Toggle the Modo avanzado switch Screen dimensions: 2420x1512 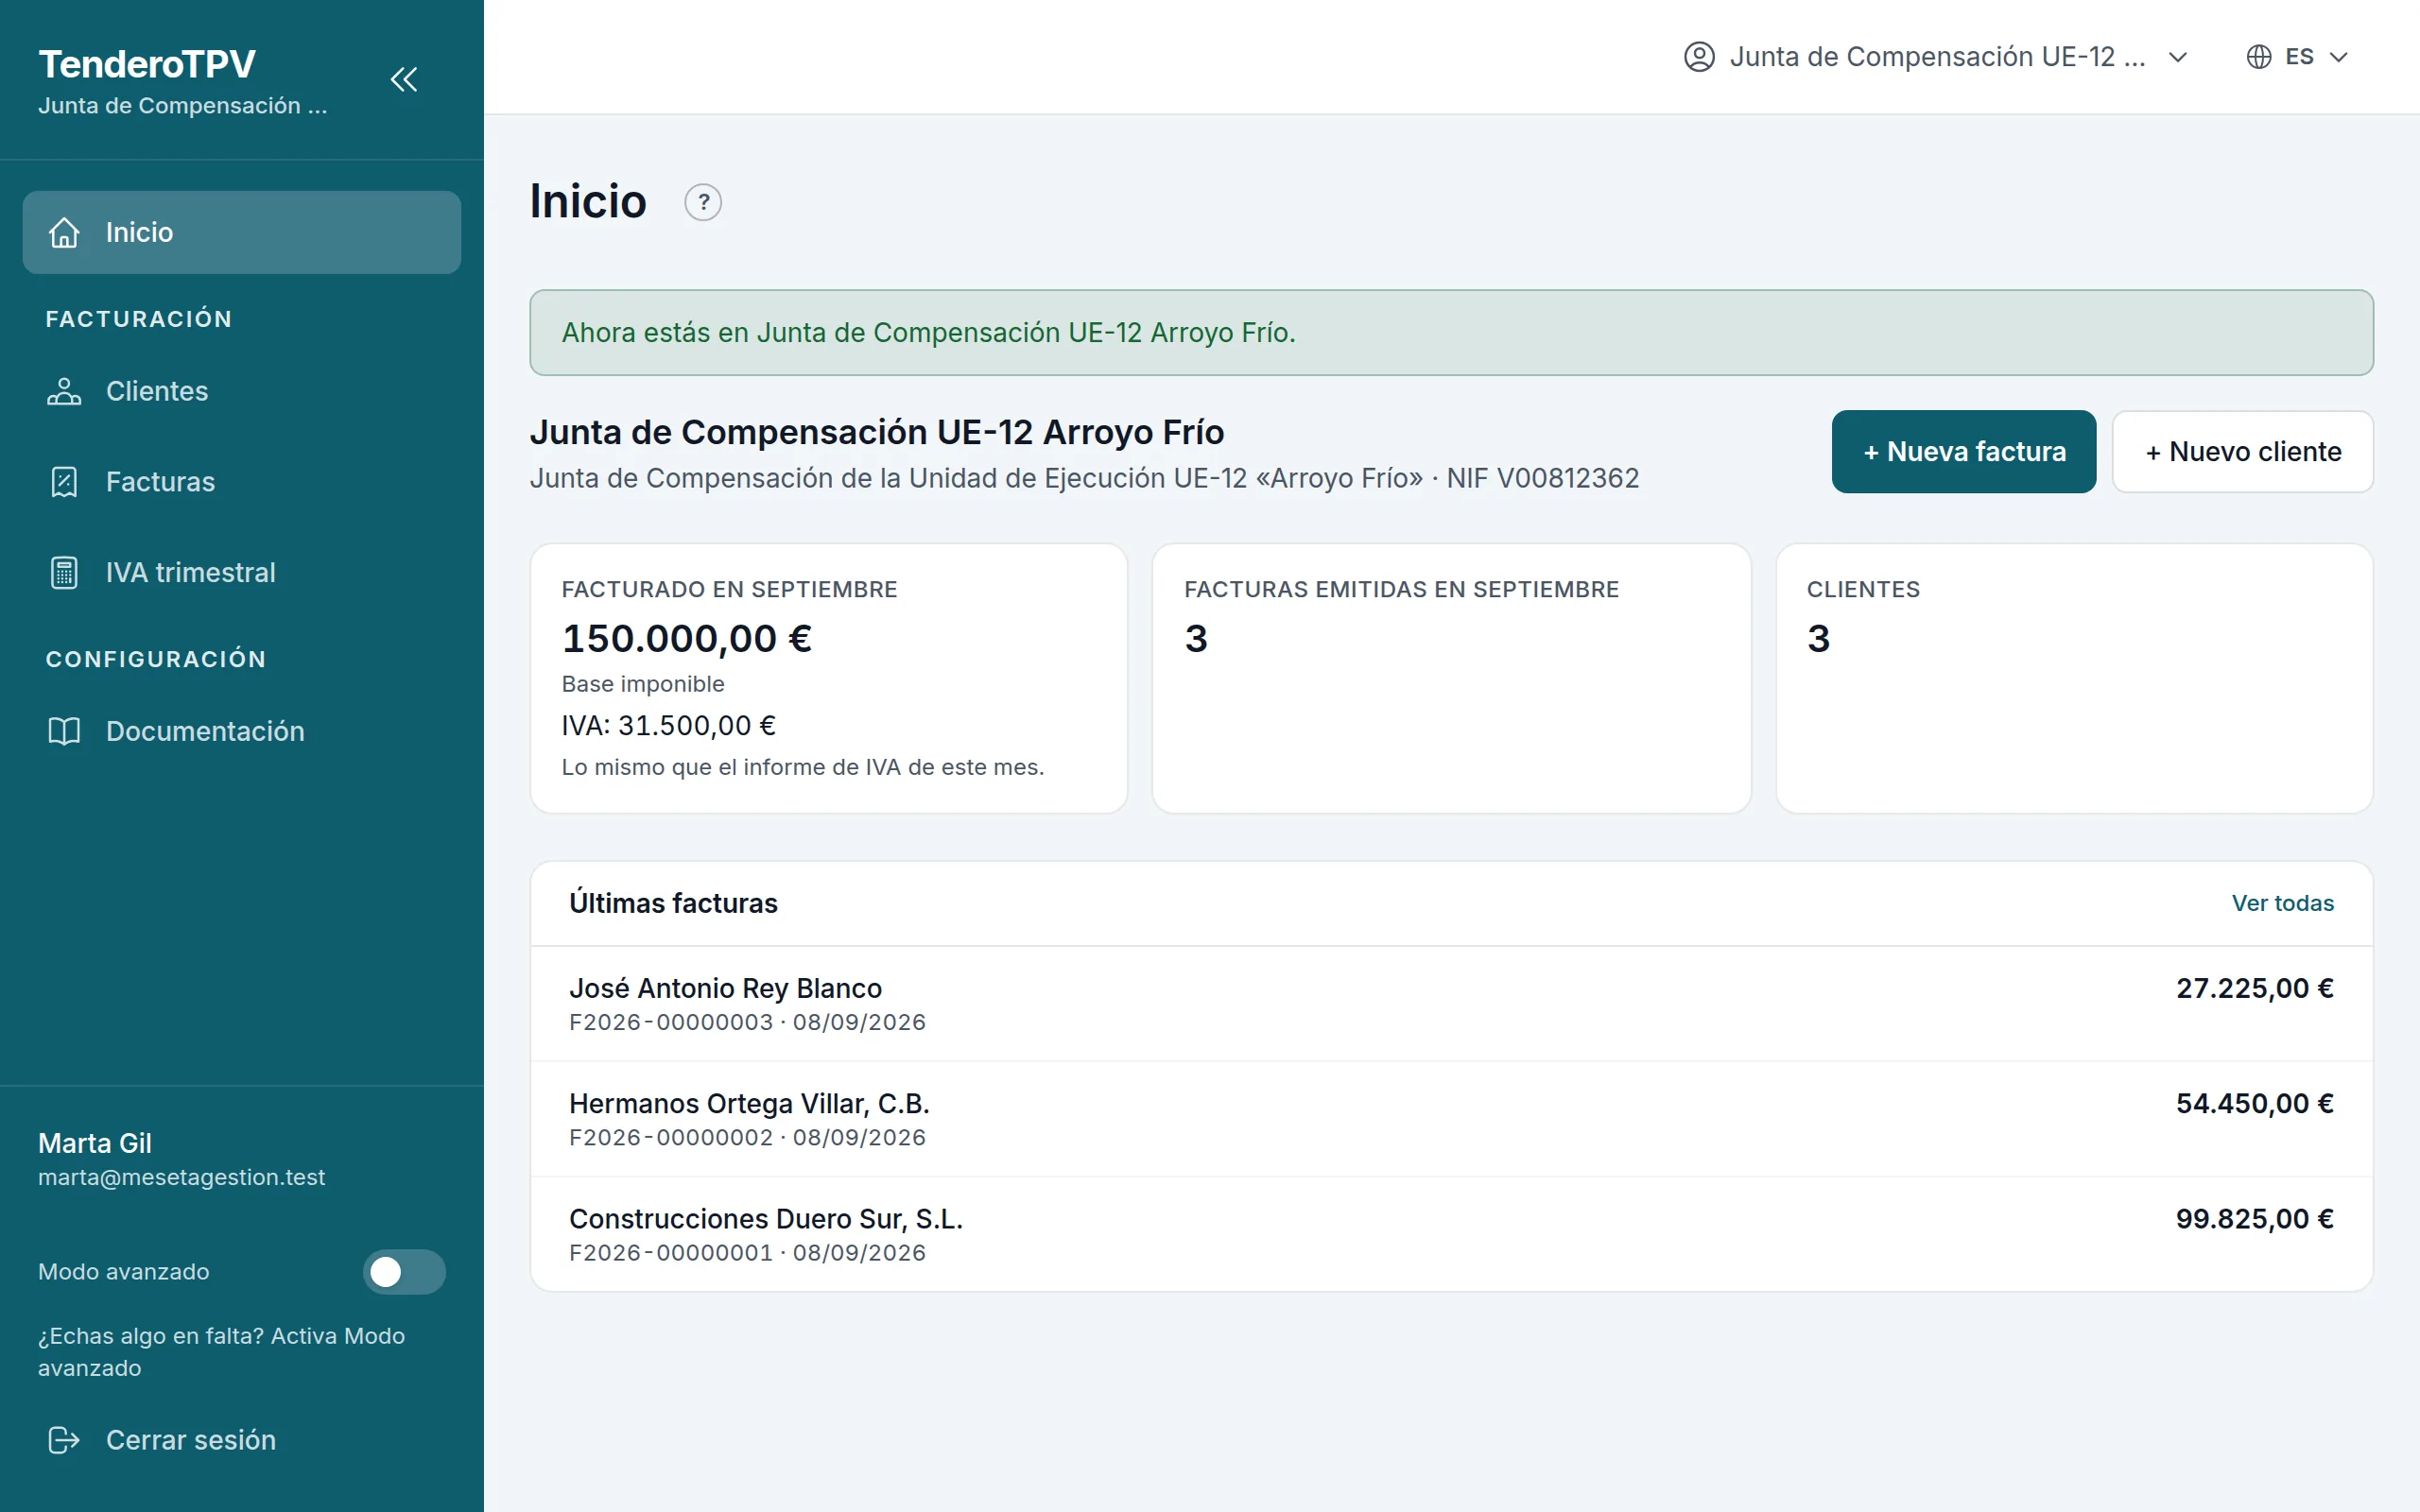[404, 1272]
